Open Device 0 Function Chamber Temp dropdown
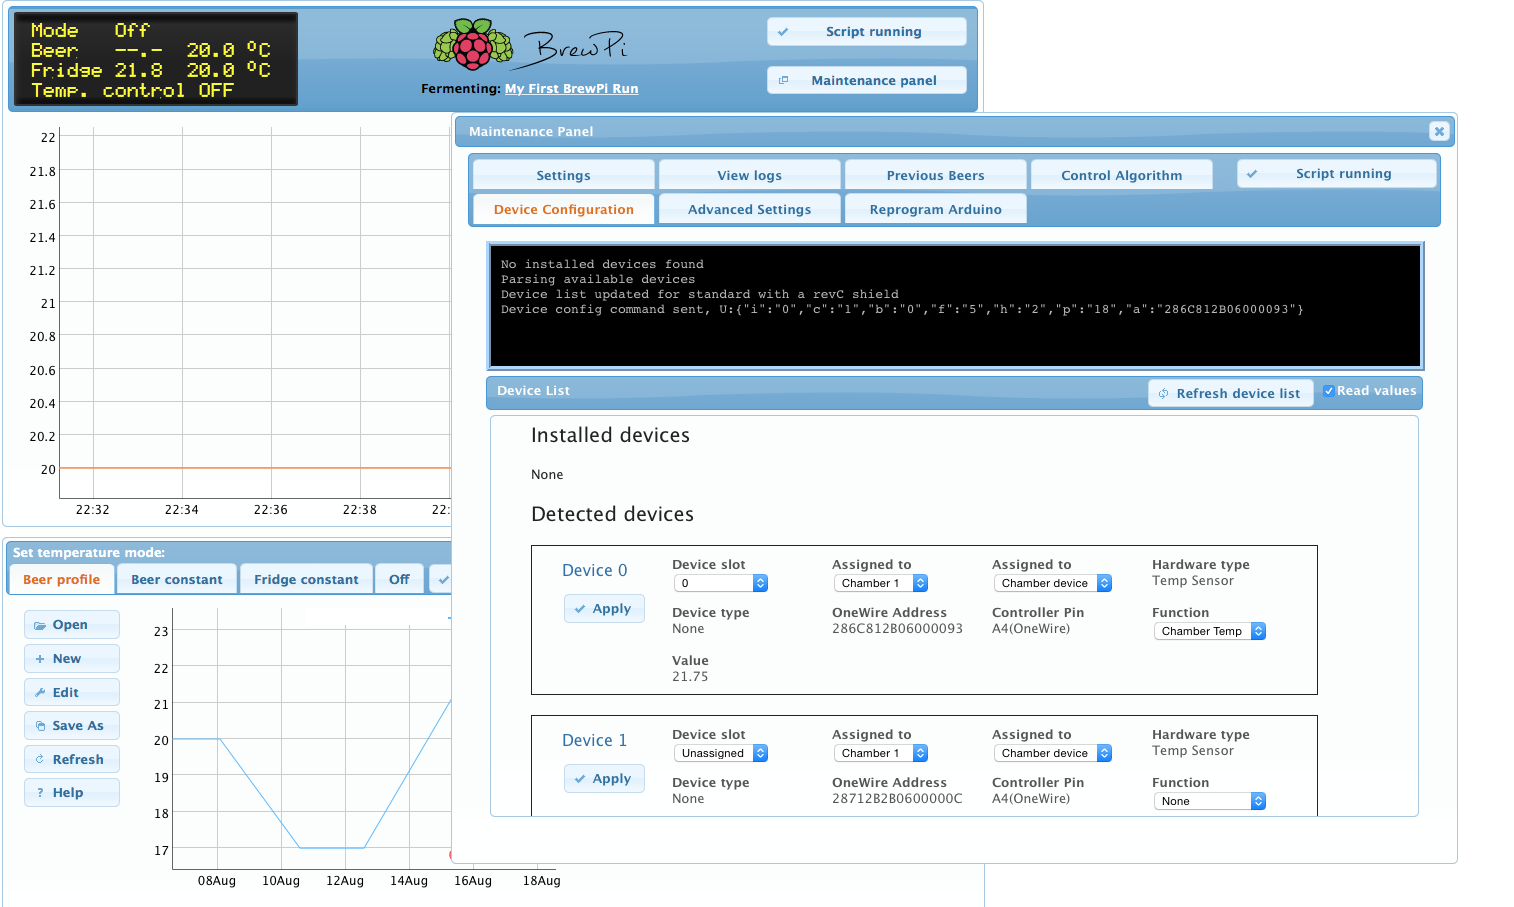The width and height of the screenshot is (1514, 907). tap(1209, 631)
